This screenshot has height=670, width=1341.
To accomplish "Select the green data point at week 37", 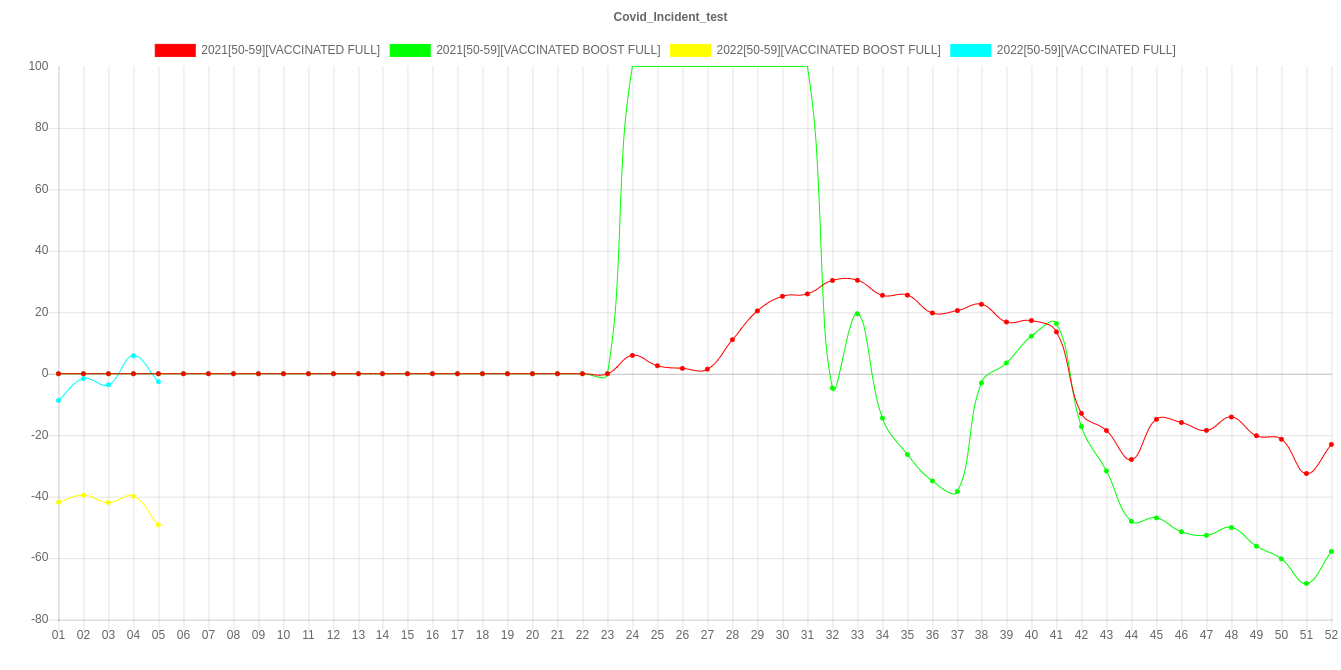I will pyautogui.click(x=957, y=492).
